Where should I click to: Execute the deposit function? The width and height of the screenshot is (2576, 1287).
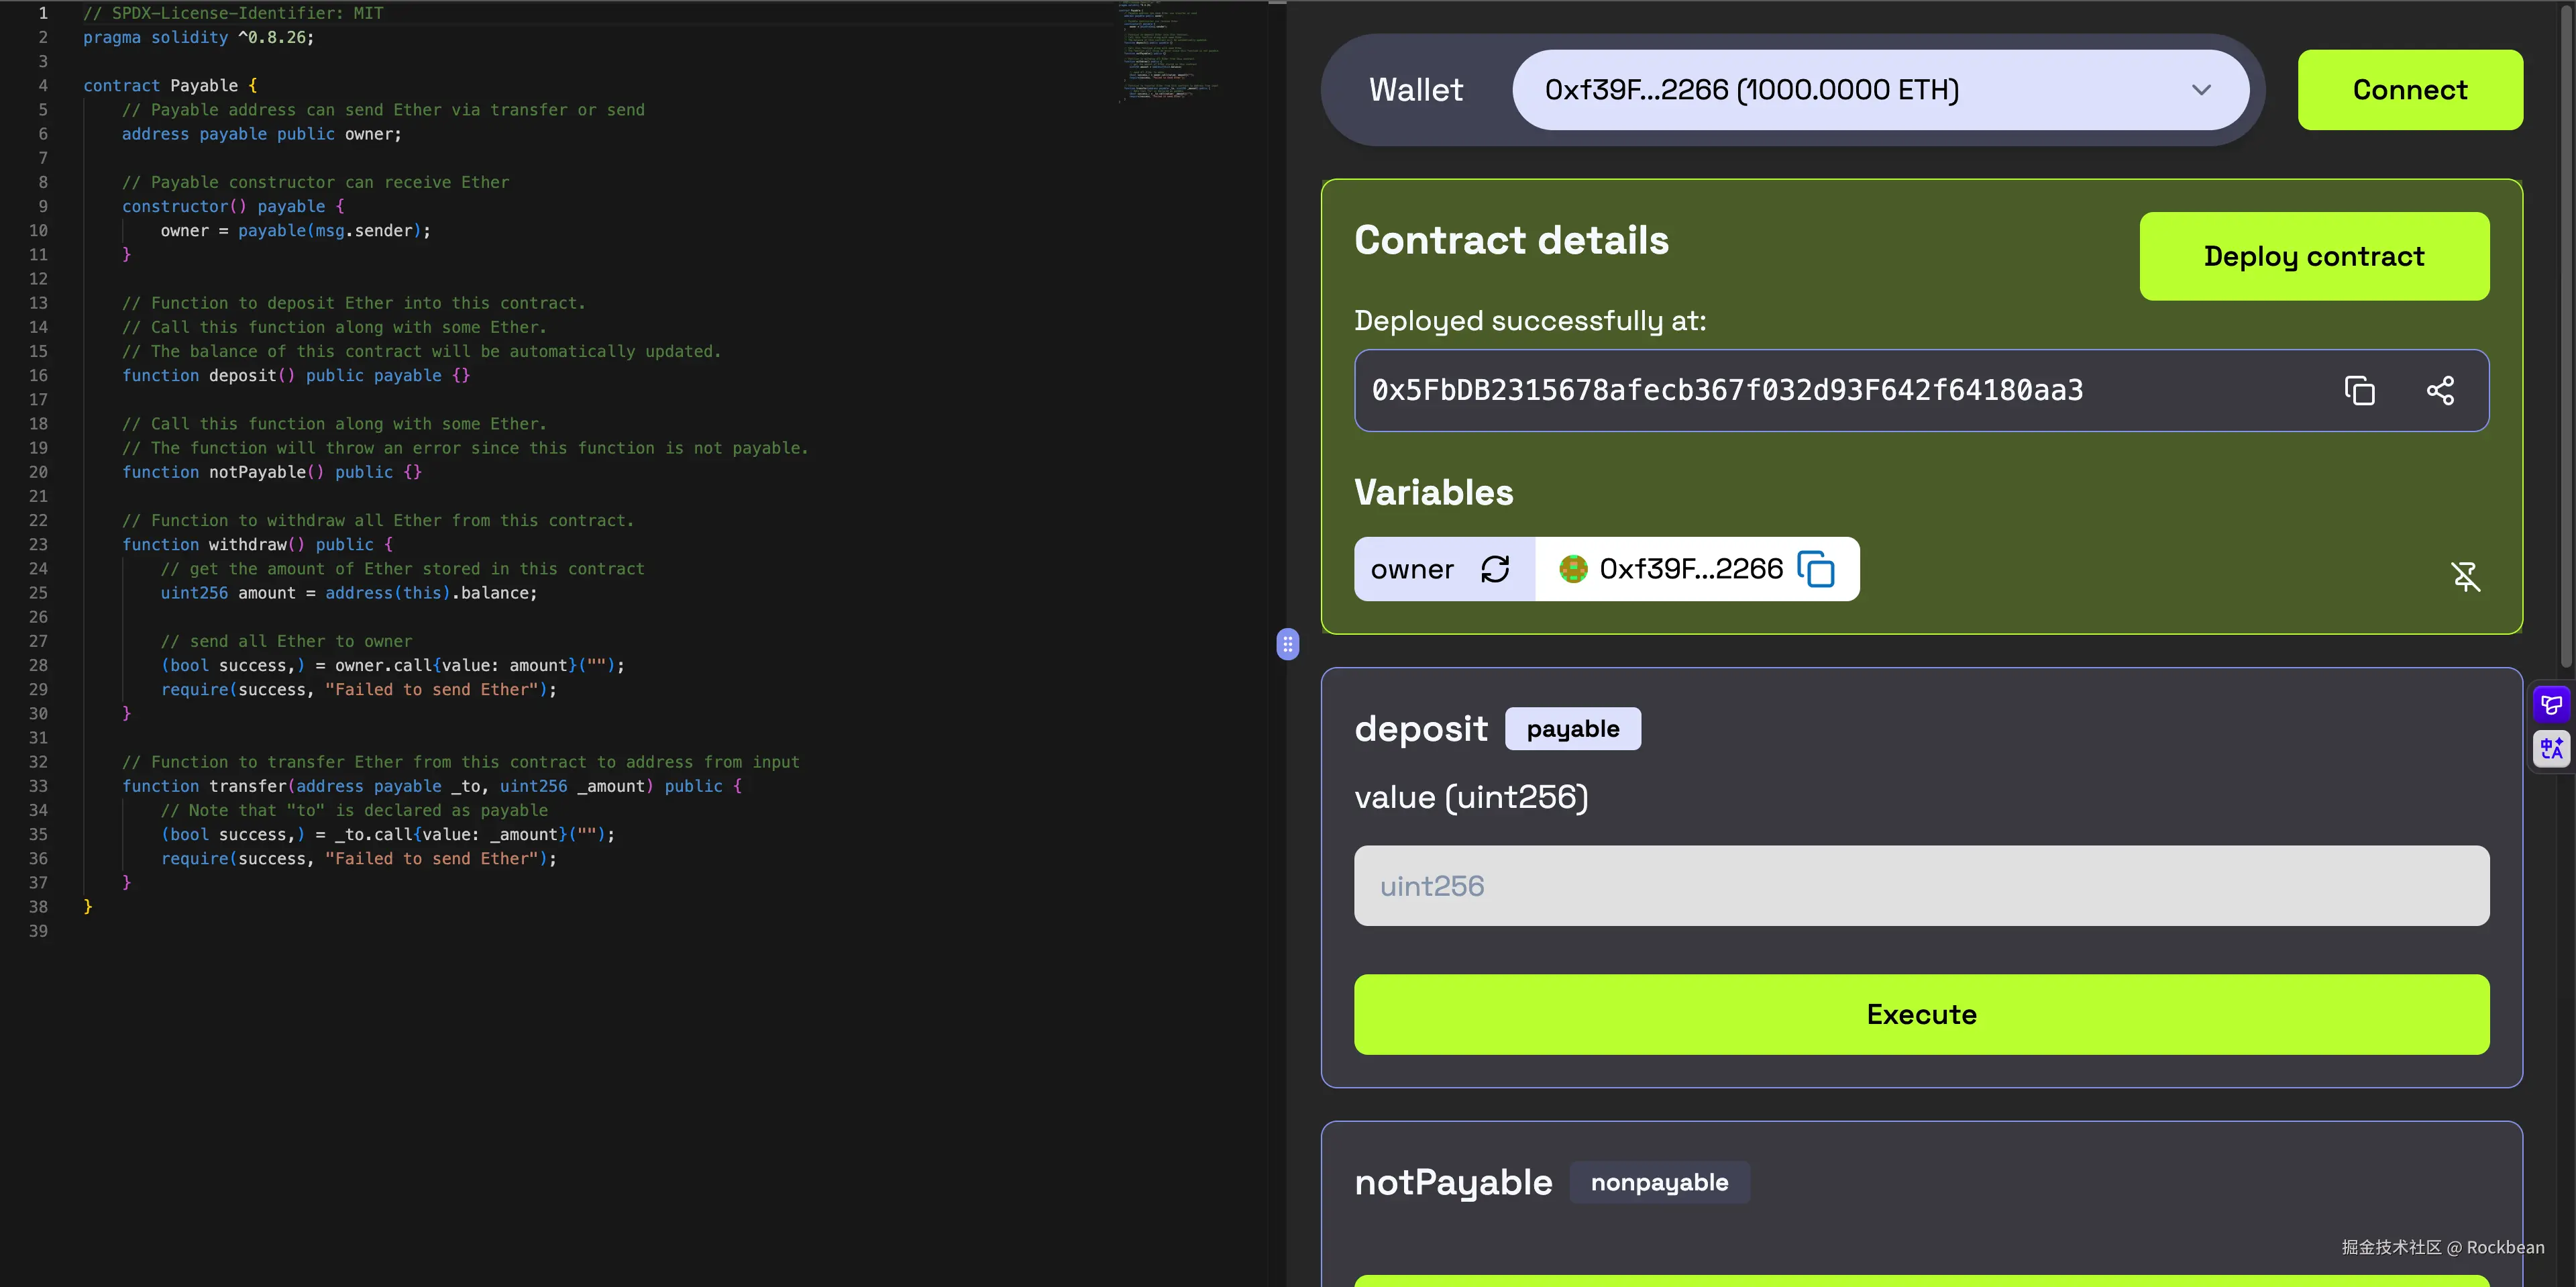tap(1920, 1014)
